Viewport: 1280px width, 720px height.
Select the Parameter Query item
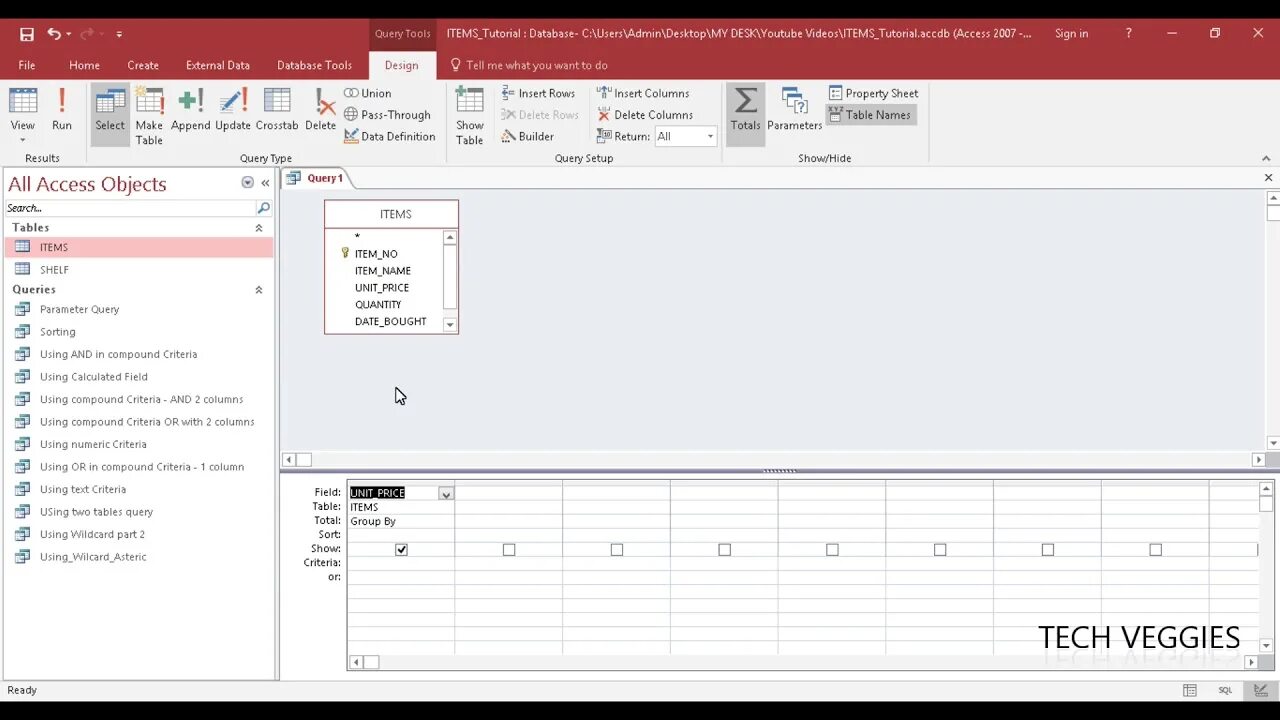point(138,310)
